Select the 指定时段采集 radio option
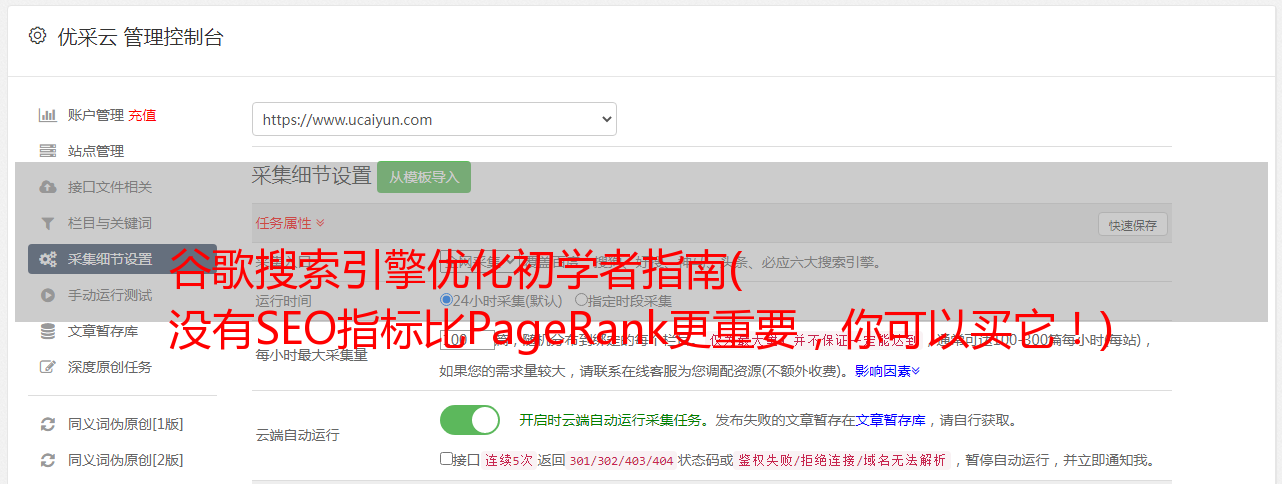 coord(581,300)
